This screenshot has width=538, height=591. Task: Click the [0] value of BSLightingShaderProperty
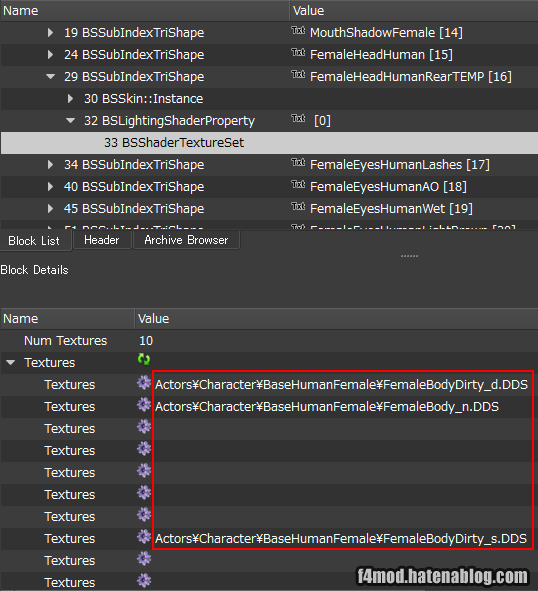(x=322, y=121)
